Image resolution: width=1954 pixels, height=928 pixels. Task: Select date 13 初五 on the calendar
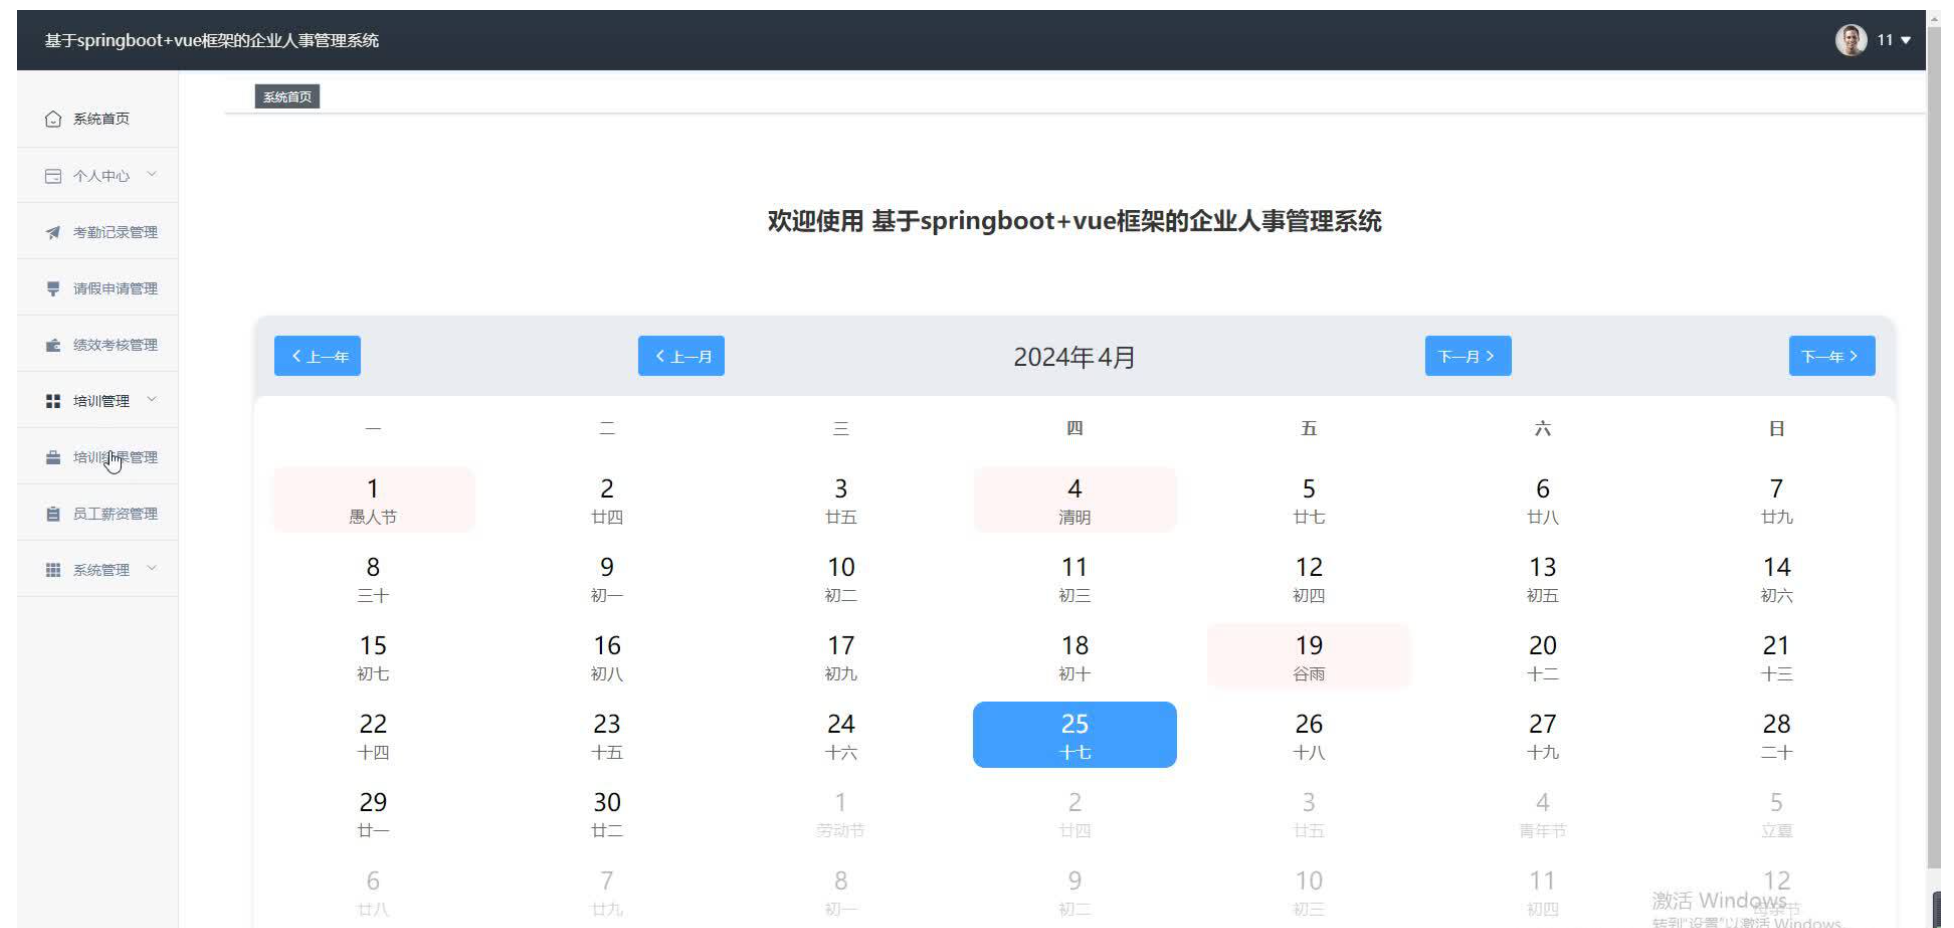[1543, 578]
